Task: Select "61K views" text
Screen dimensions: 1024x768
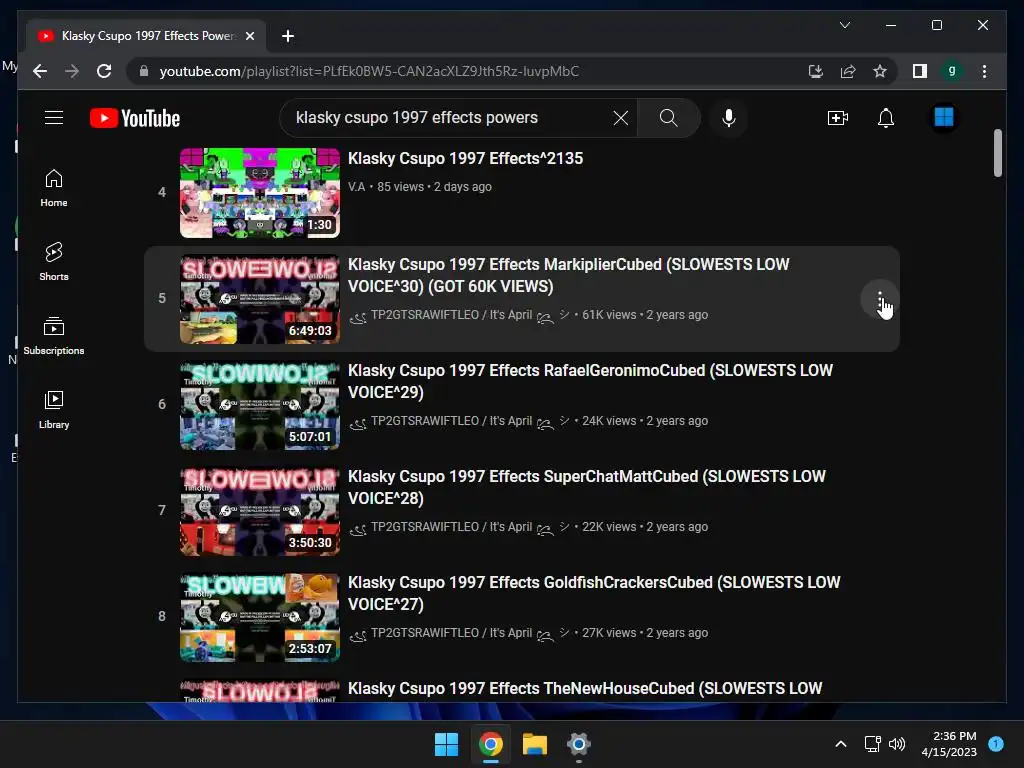Action: 609,315
